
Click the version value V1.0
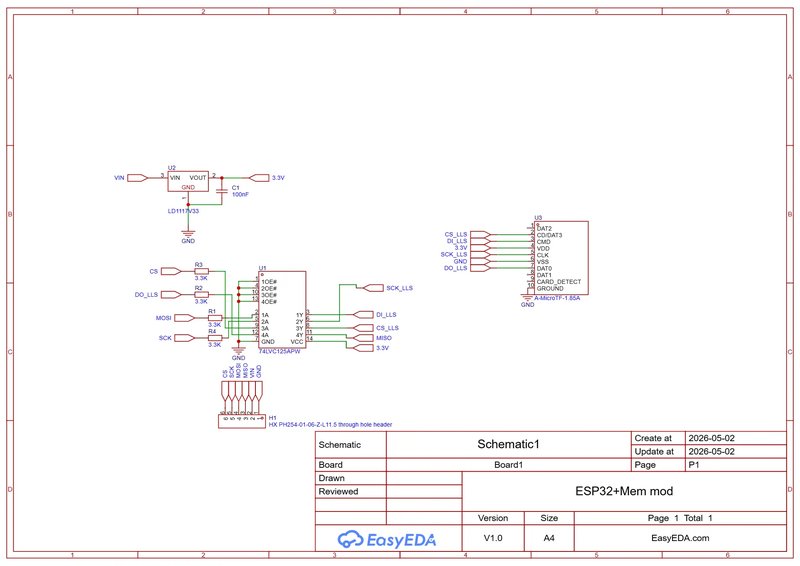(x=493, y=538)
